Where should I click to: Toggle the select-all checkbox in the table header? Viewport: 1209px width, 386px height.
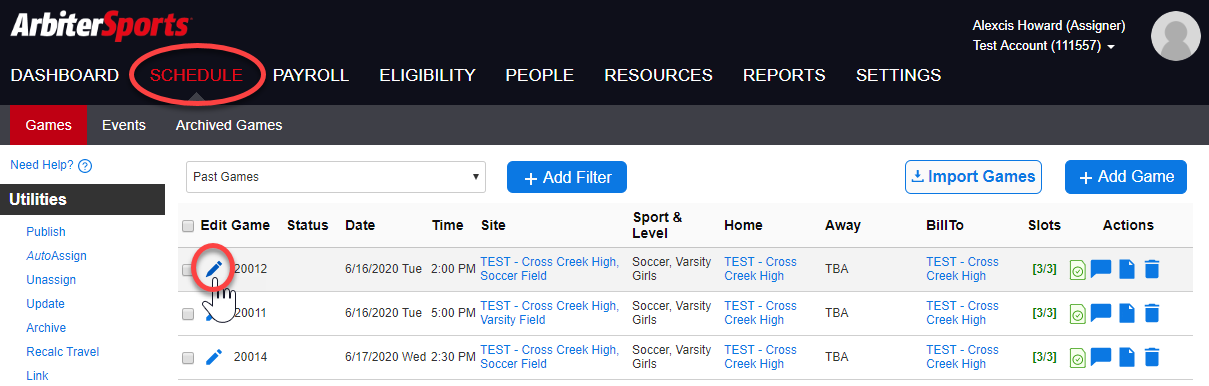[x=188, y=226]
